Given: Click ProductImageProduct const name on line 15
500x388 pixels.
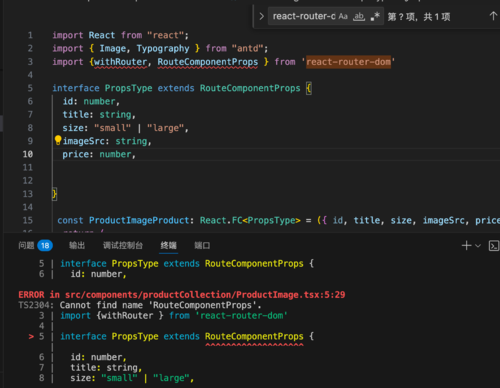Looking at the screenshot, I should pyautogui.click(x=139, y=220).
